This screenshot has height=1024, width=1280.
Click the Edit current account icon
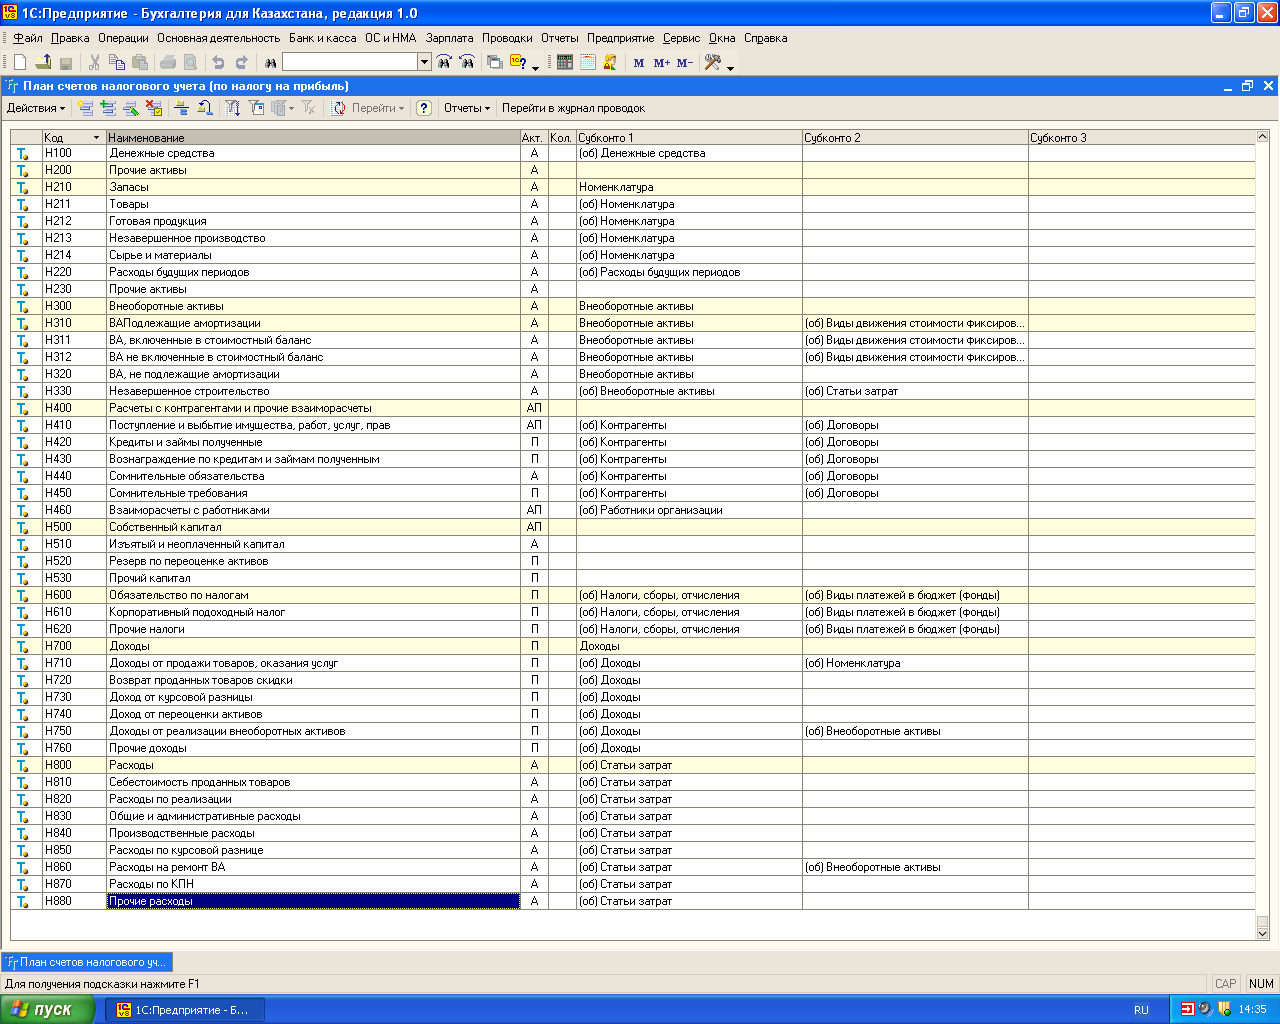[131, 108]
